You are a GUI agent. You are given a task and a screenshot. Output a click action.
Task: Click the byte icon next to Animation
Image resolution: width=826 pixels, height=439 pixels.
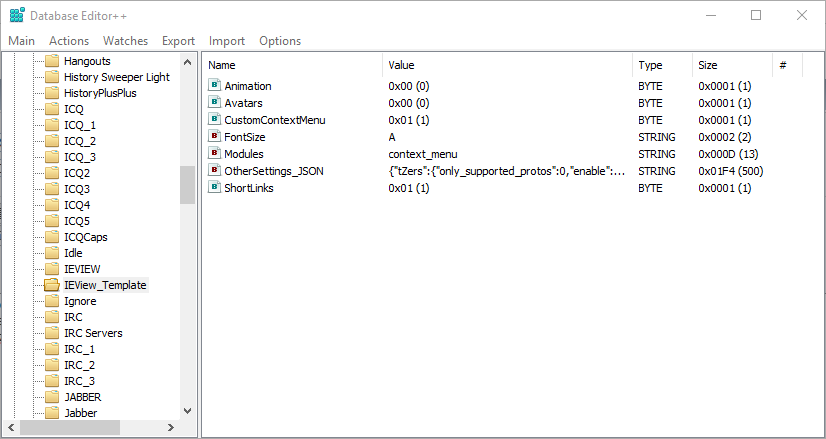214,86
